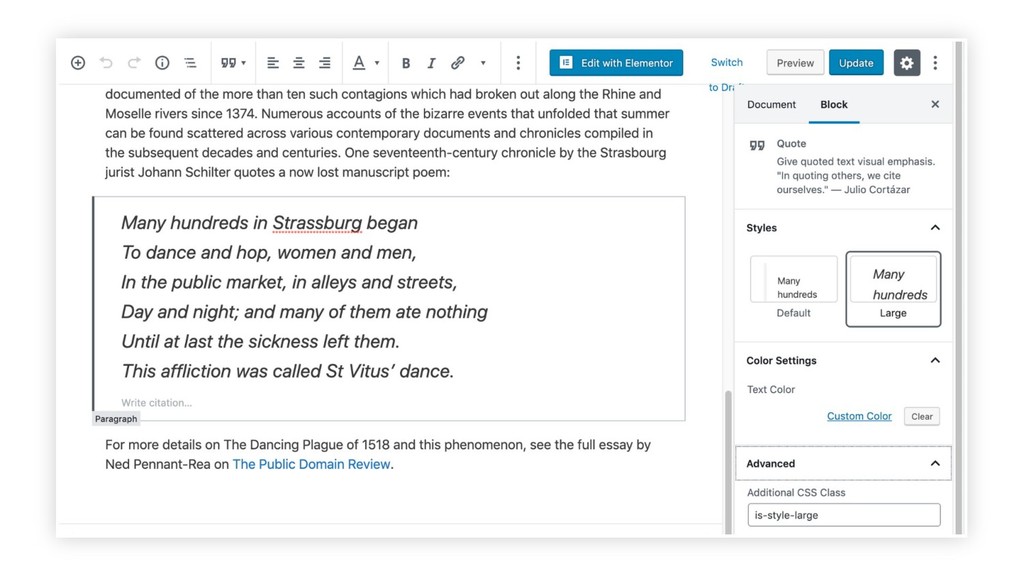1024x576 pixels.
Task: Click the Add block plus icon
Action: coord(78,63)
